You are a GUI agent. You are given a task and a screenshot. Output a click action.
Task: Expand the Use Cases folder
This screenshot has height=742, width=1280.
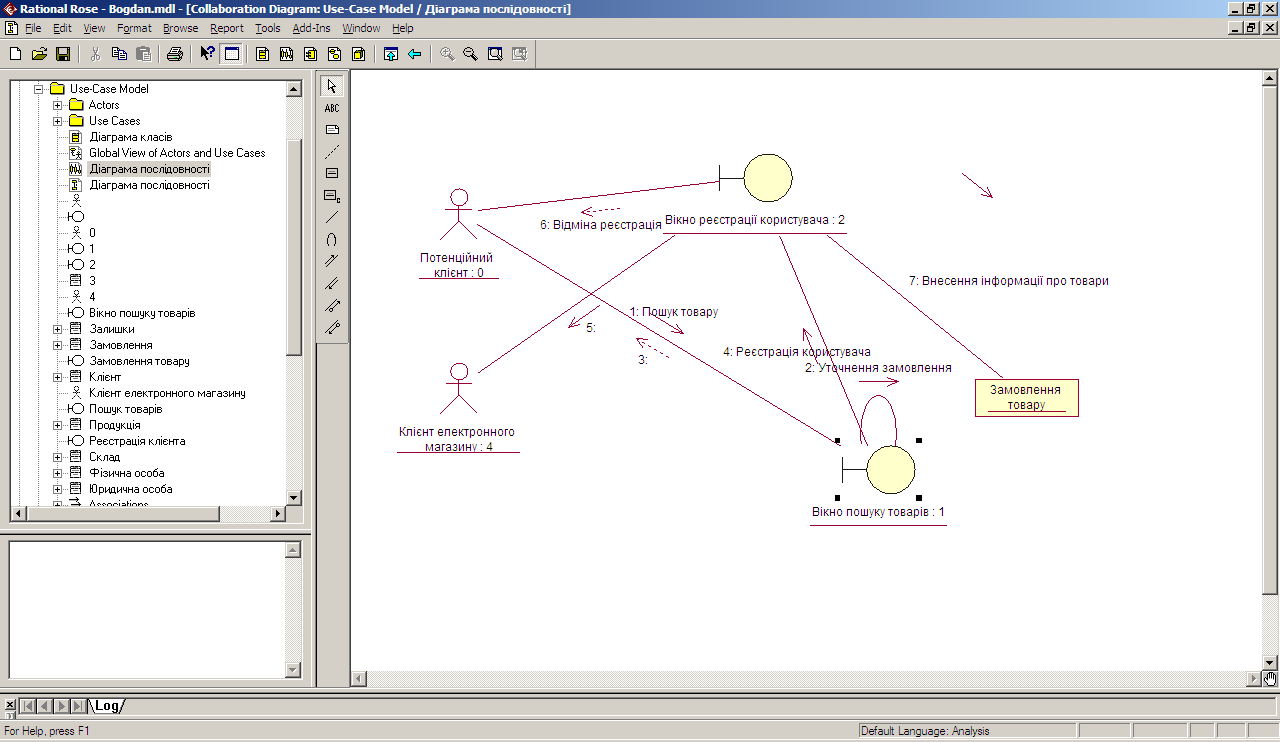coord(57,121)
